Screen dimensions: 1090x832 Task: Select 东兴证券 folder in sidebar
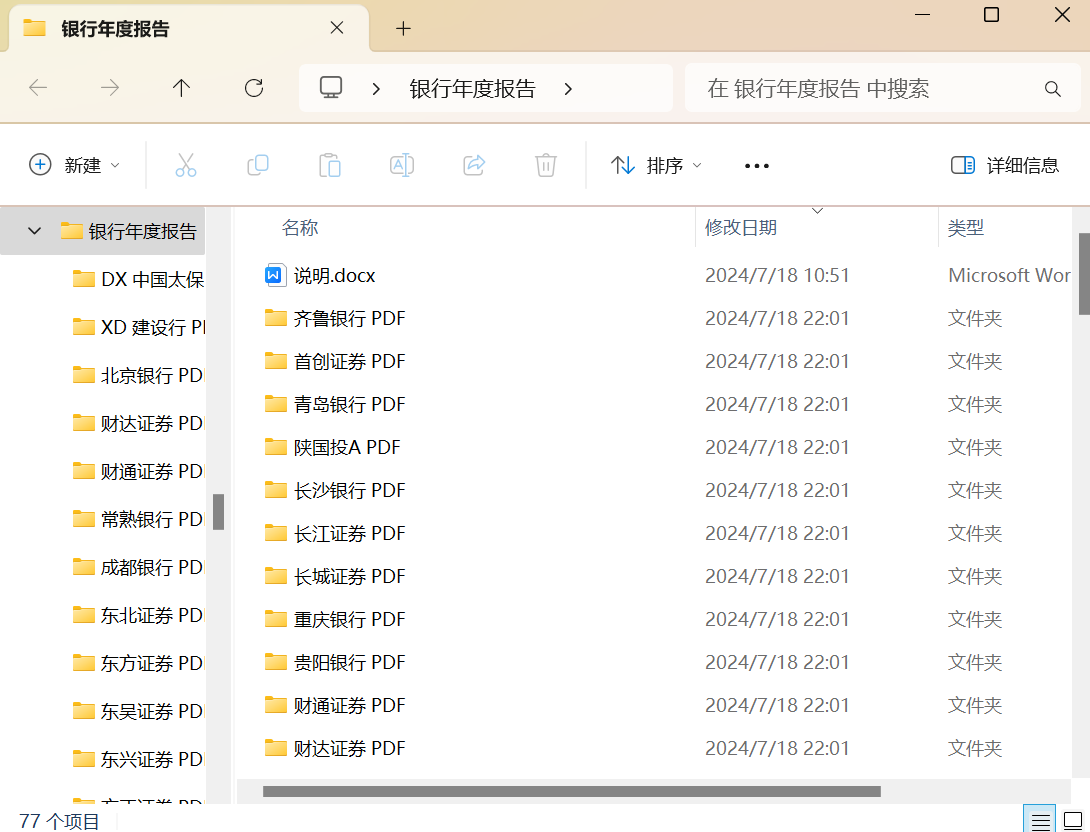point(138,759)
